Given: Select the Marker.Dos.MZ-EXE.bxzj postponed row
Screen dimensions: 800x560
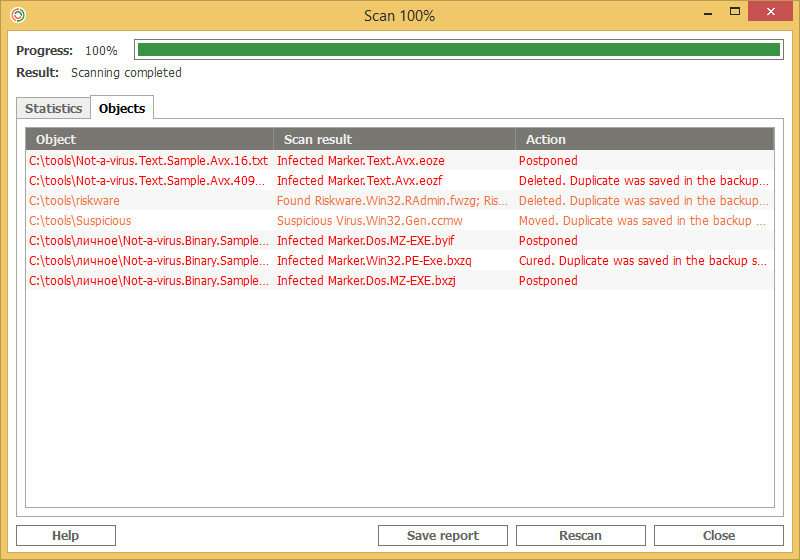Looking at the screenshot, I should pos(399,281).
